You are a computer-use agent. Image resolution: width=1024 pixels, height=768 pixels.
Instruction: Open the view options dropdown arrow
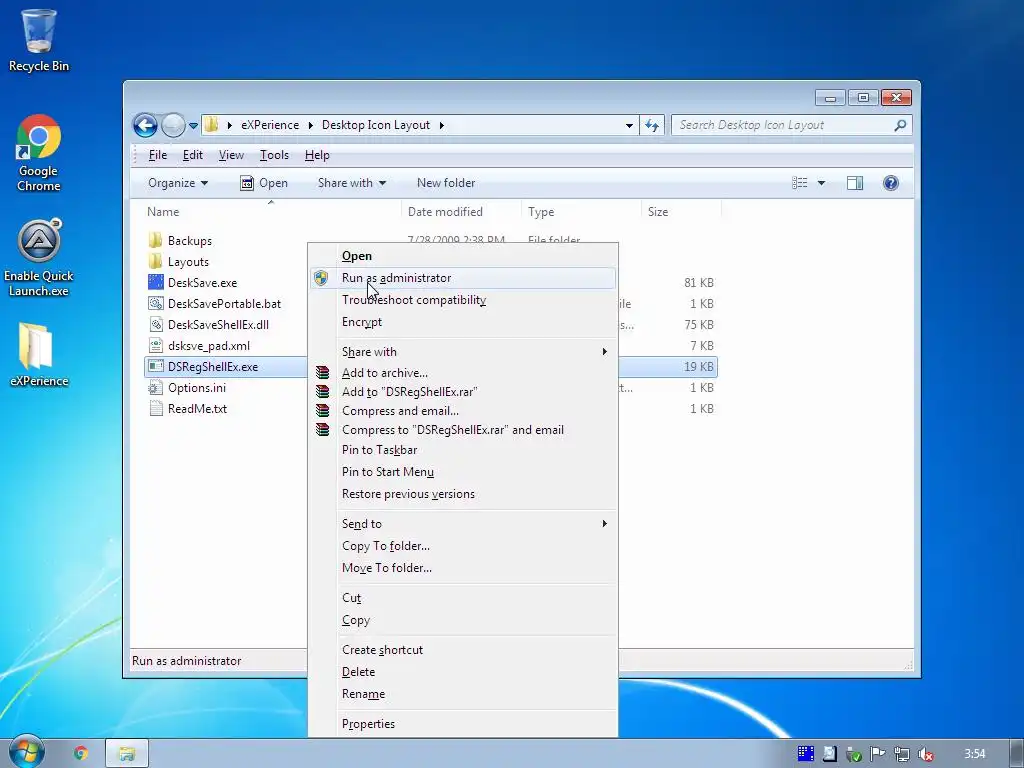822,184
